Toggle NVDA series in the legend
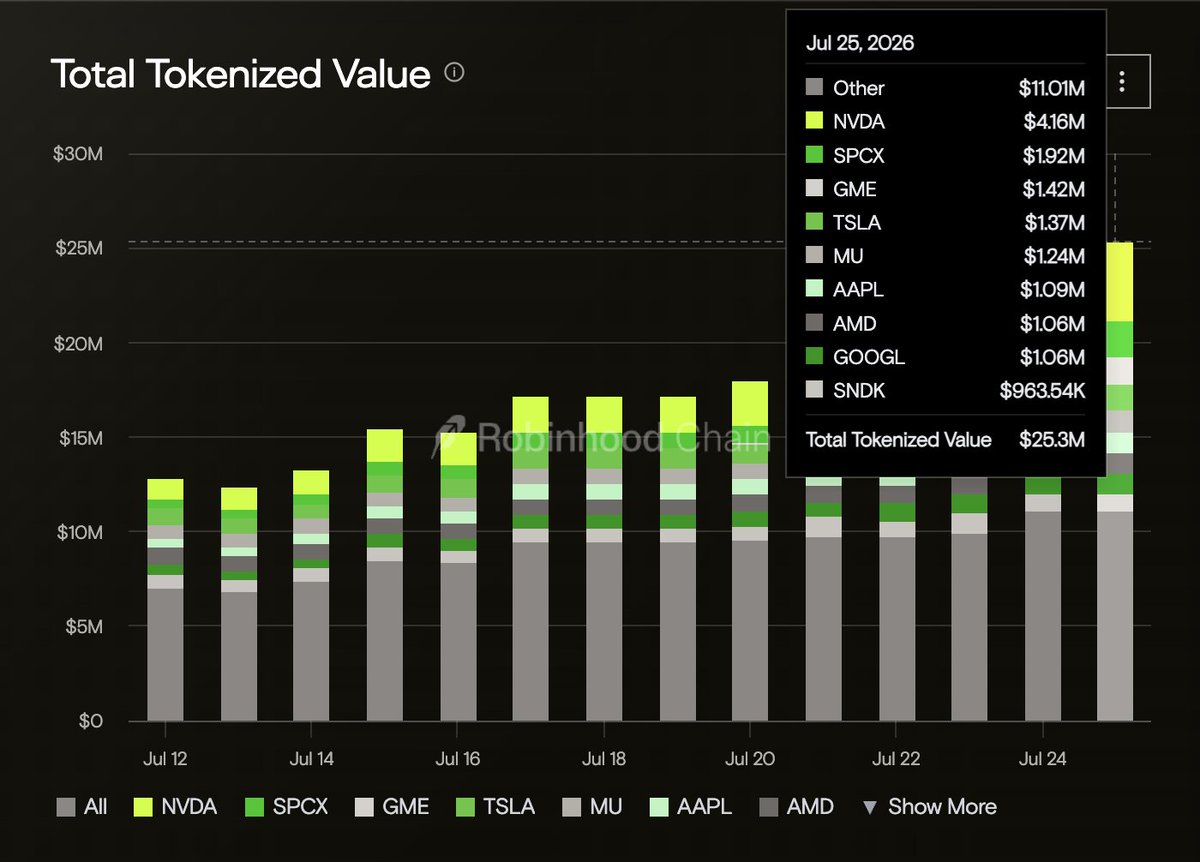1200x862 pixels. (x=175, y=806)
